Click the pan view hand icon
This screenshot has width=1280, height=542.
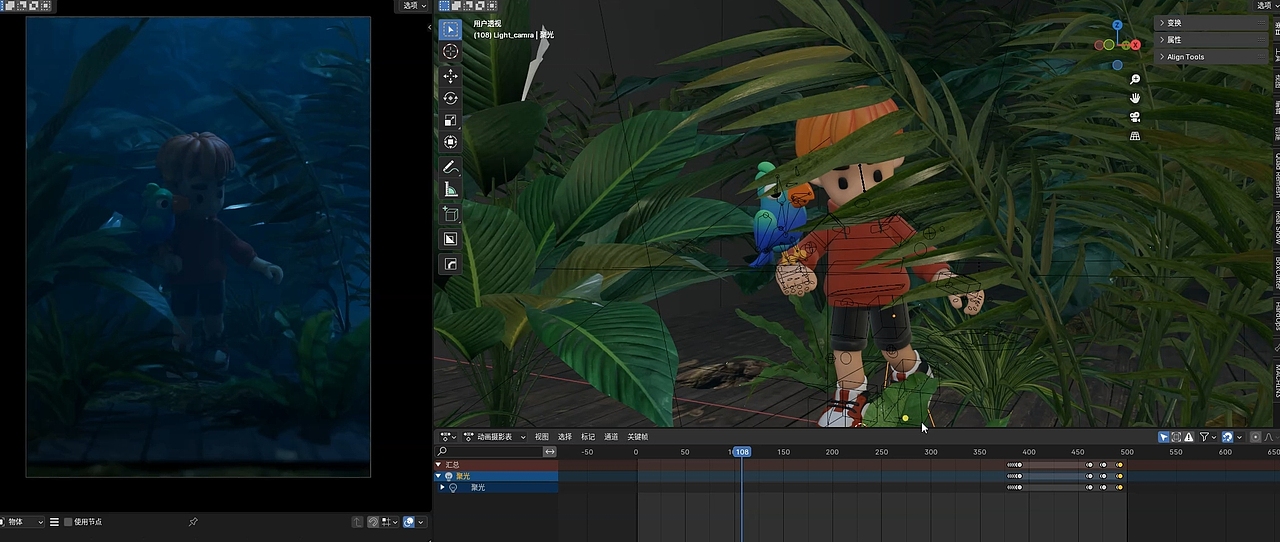1135,98
